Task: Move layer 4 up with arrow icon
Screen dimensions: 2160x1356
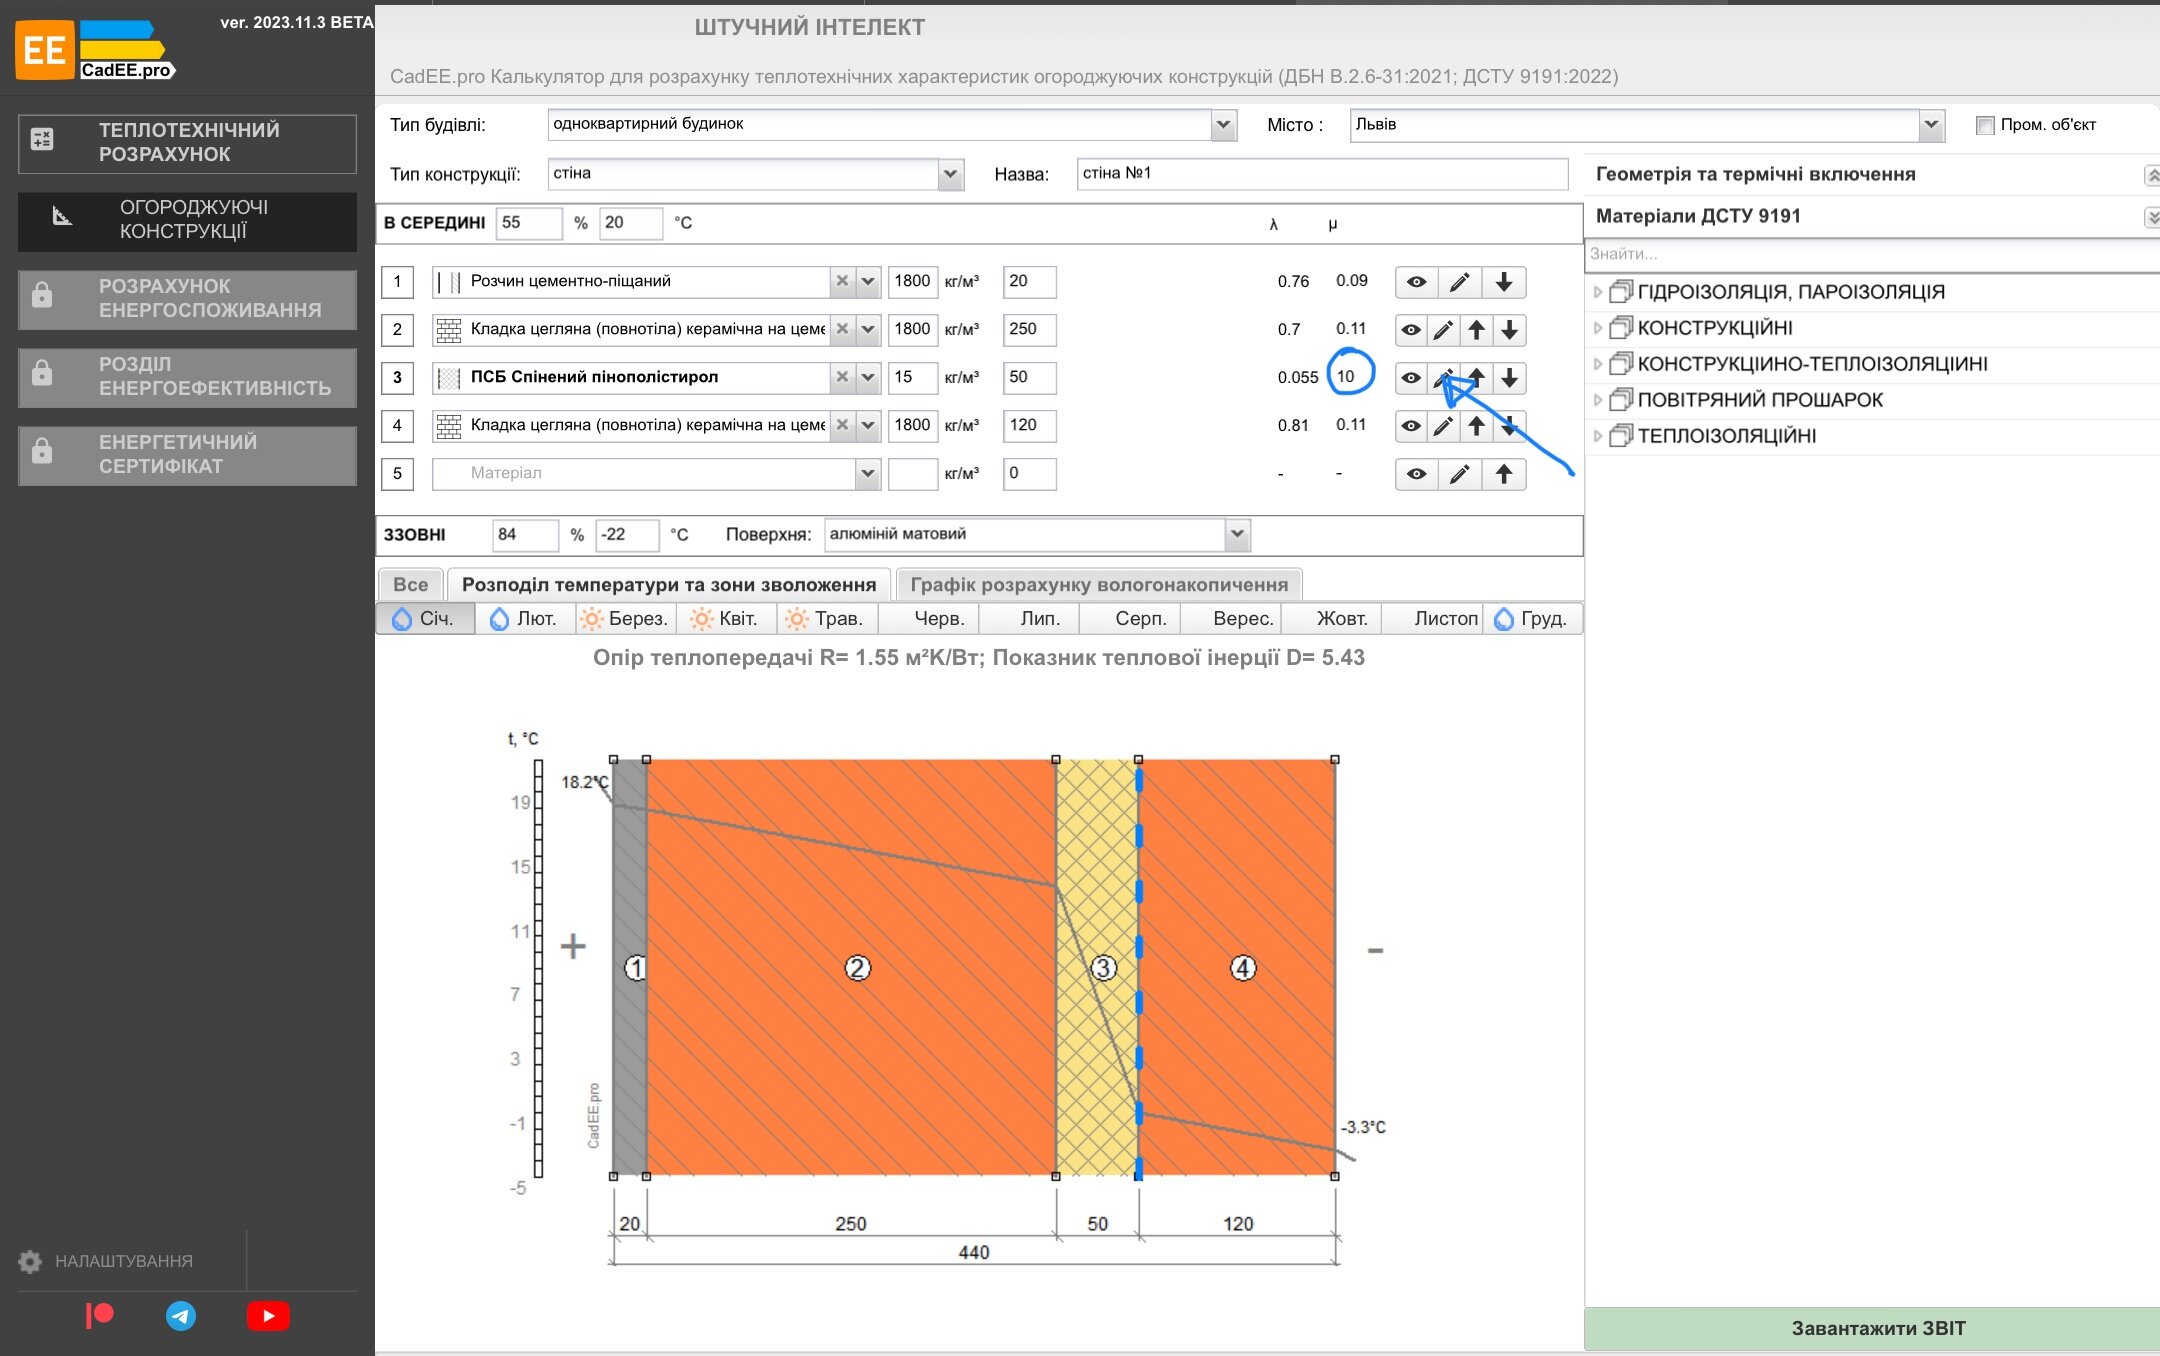Action: tap(1476, 426)
